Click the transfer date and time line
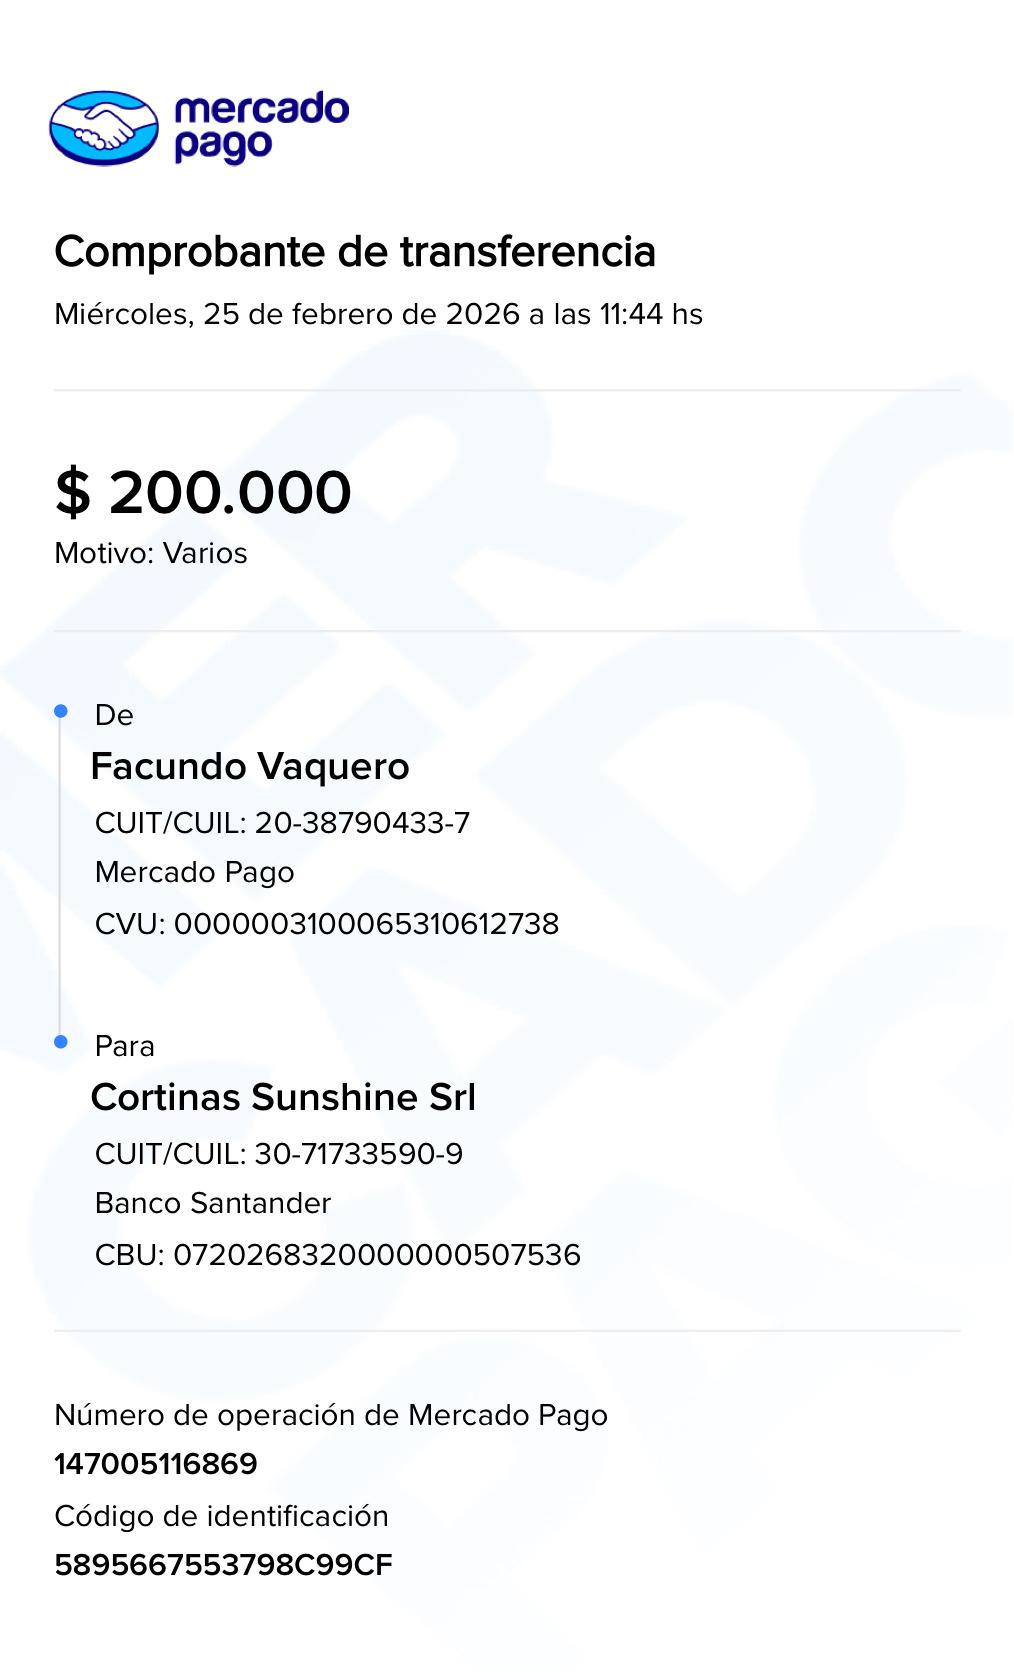This screenshot has height=1680, width=1014. tap(378, 314)
